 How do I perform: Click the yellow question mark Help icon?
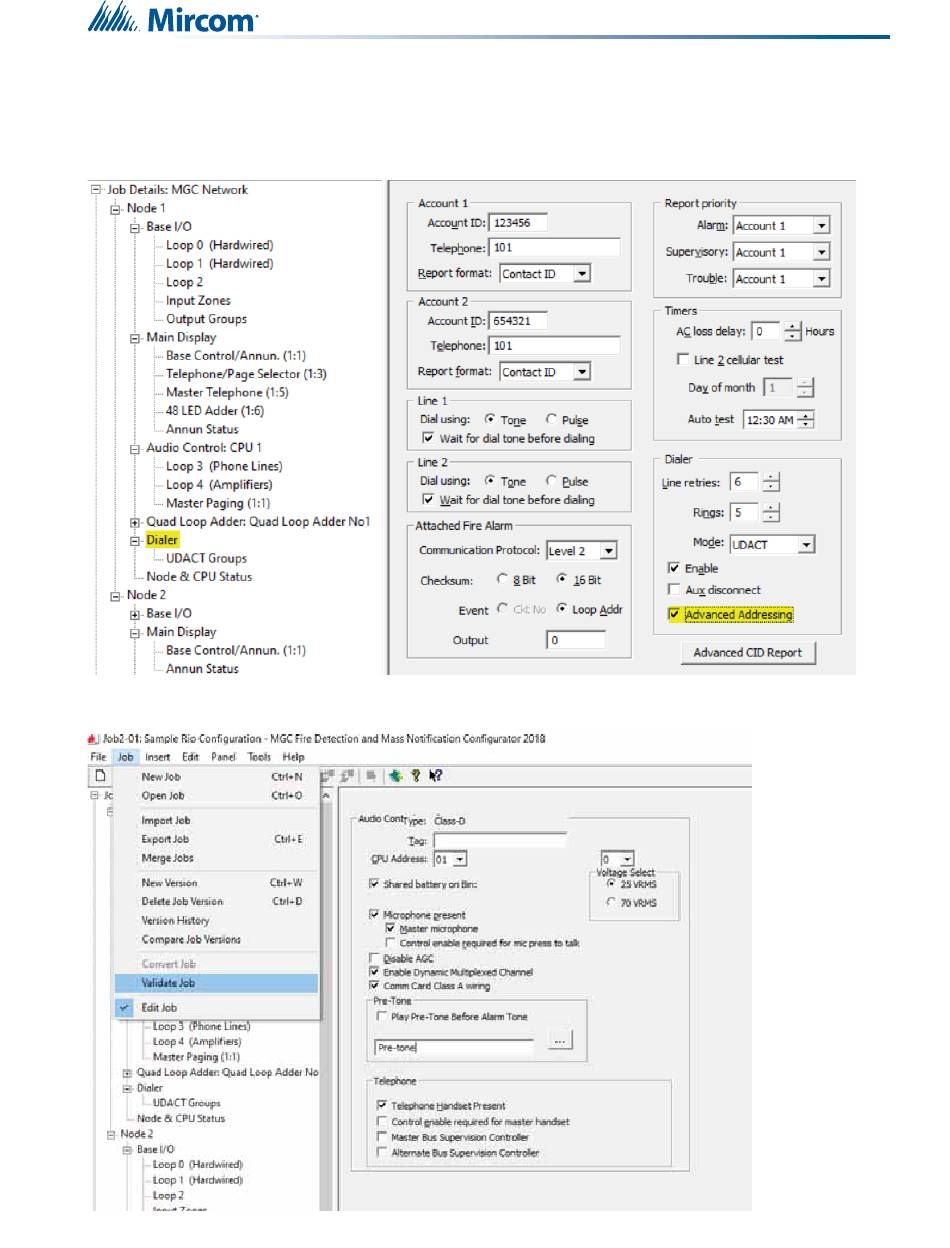[x=415, y=775]
